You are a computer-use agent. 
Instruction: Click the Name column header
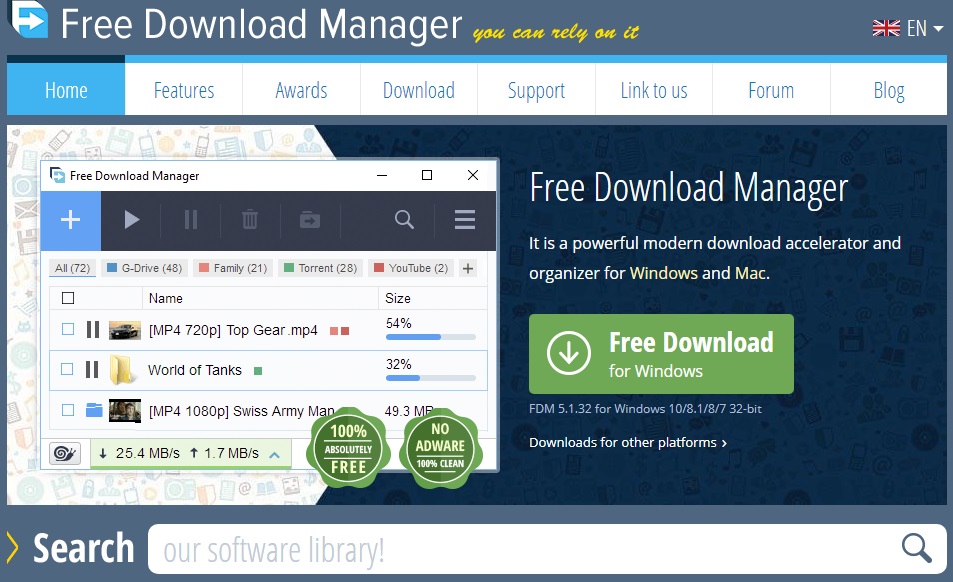pos(166,298)
